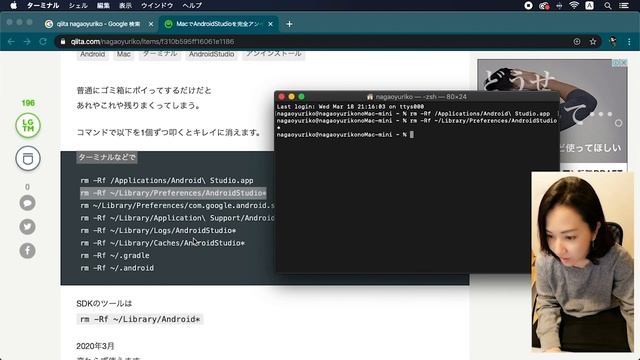This screenshot has height=360, width=640.
Task: Click the site lock icon
Action: [x=62, y=42]
